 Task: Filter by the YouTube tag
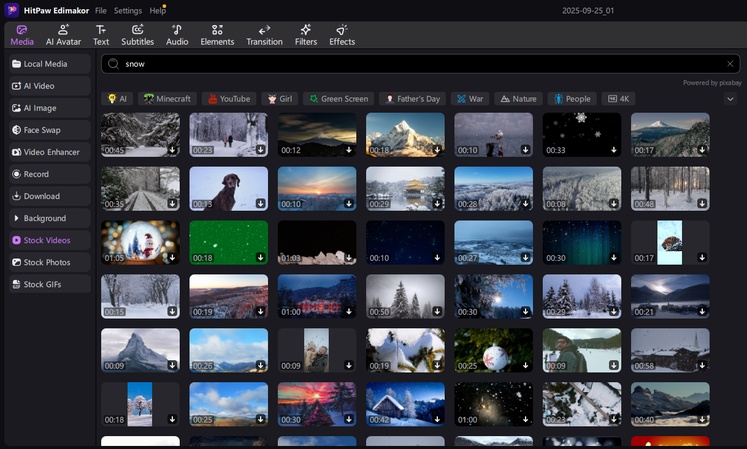[x=229, y=99]
